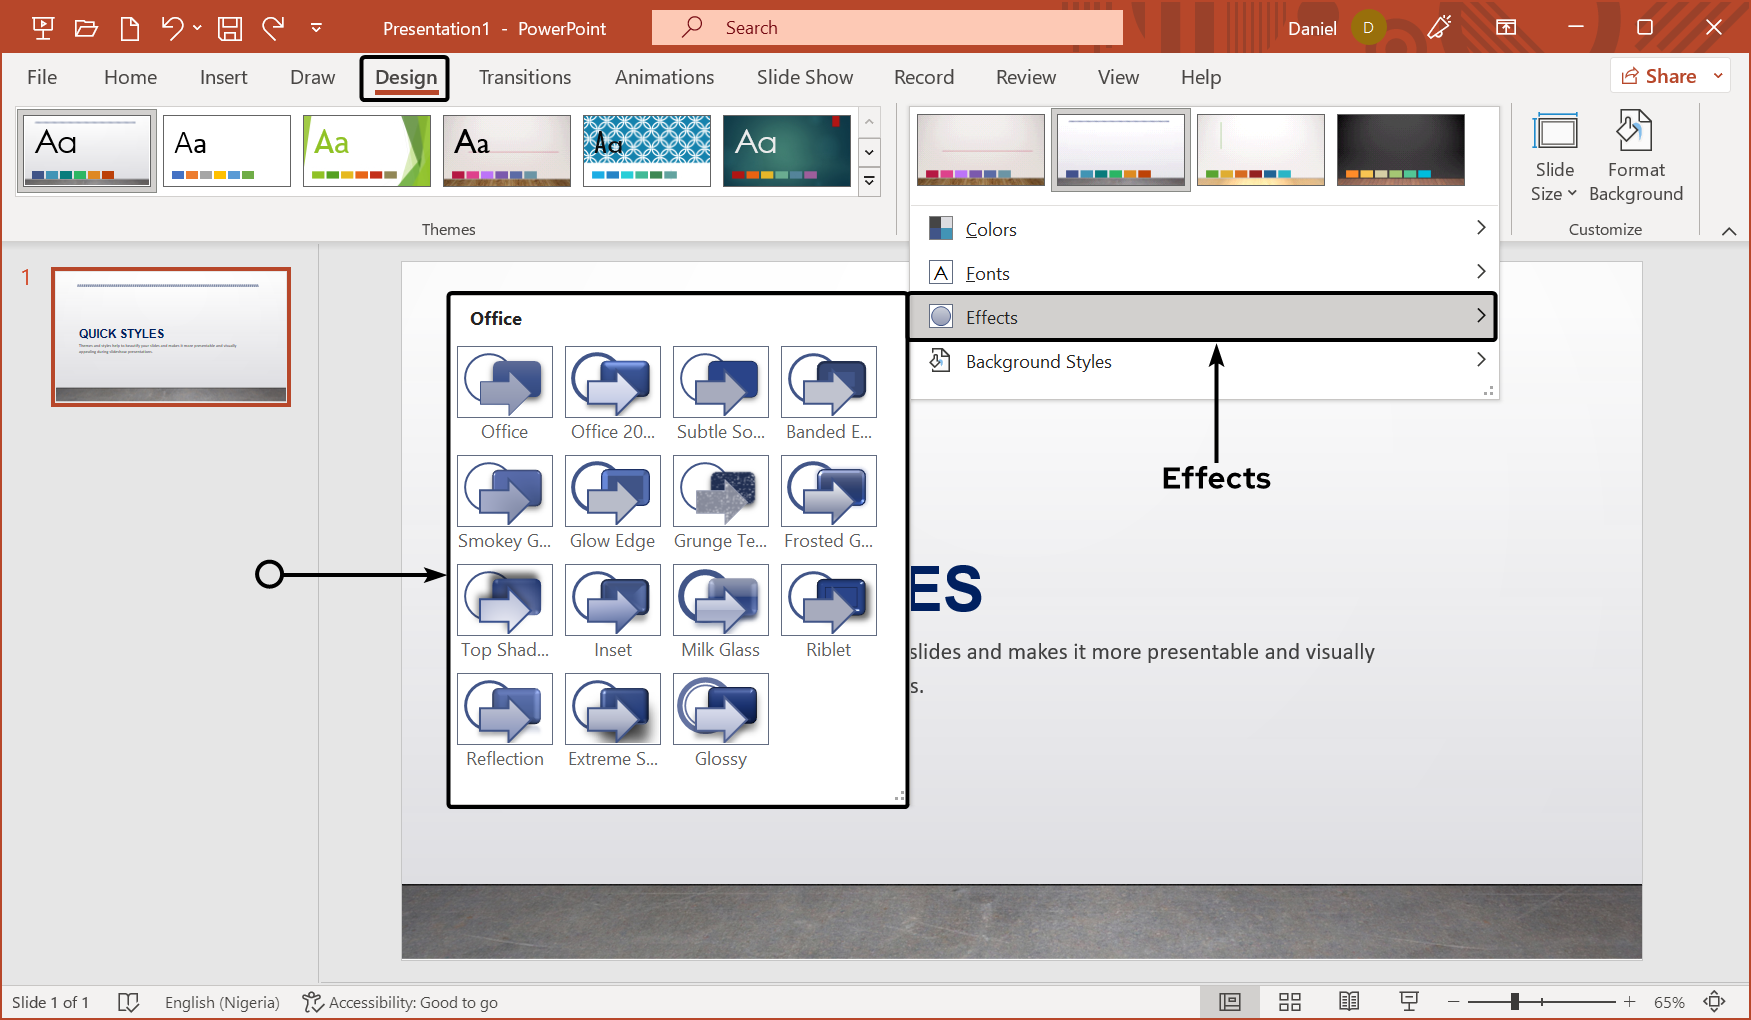Open the Slide Size dropdown
Screen dimensions: 1751x1020
coord(1554,157)
